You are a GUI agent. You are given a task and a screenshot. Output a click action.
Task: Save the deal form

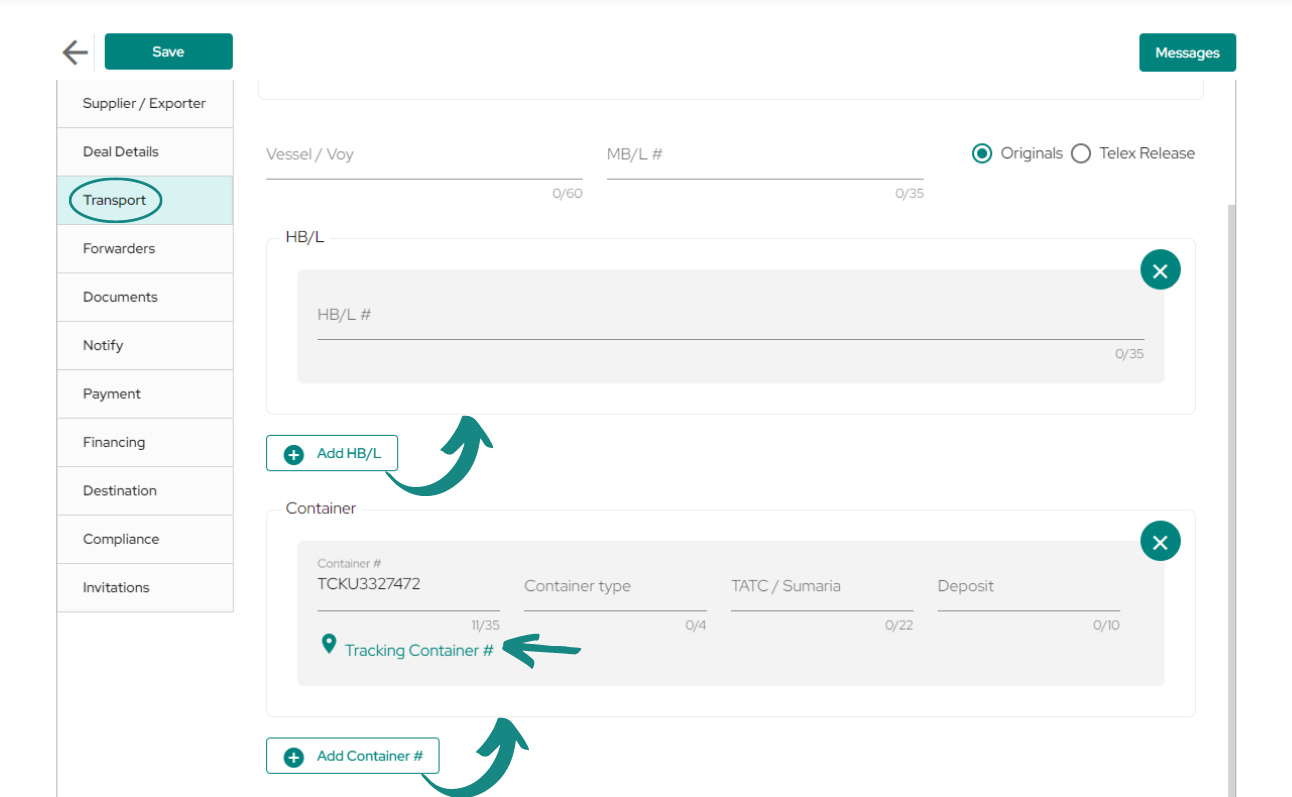click(x=168, y=51)
